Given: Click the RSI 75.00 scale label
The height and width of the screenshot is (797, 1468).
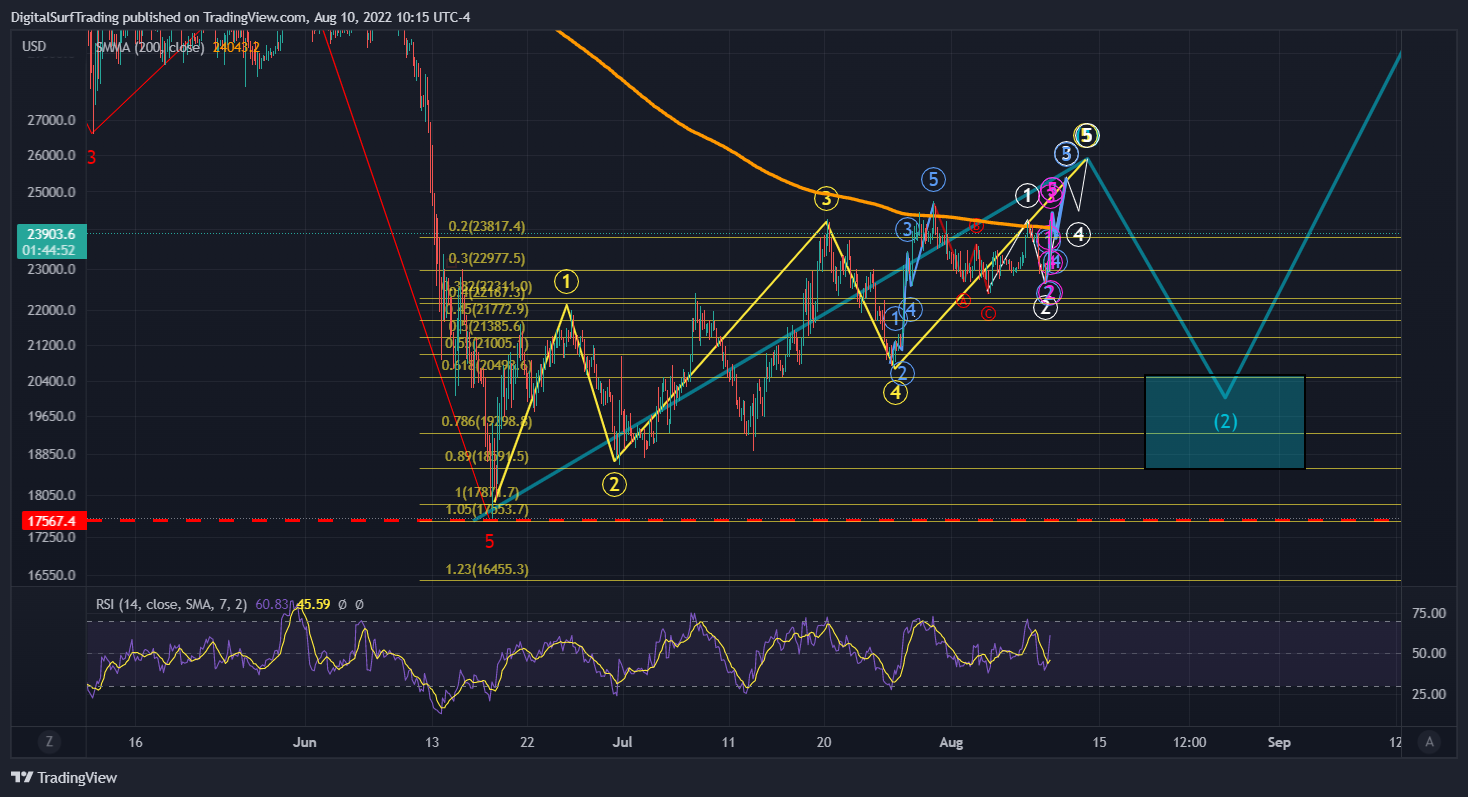Looking at the screenshot, I should pyautogui.click(x=1427, y=613).
